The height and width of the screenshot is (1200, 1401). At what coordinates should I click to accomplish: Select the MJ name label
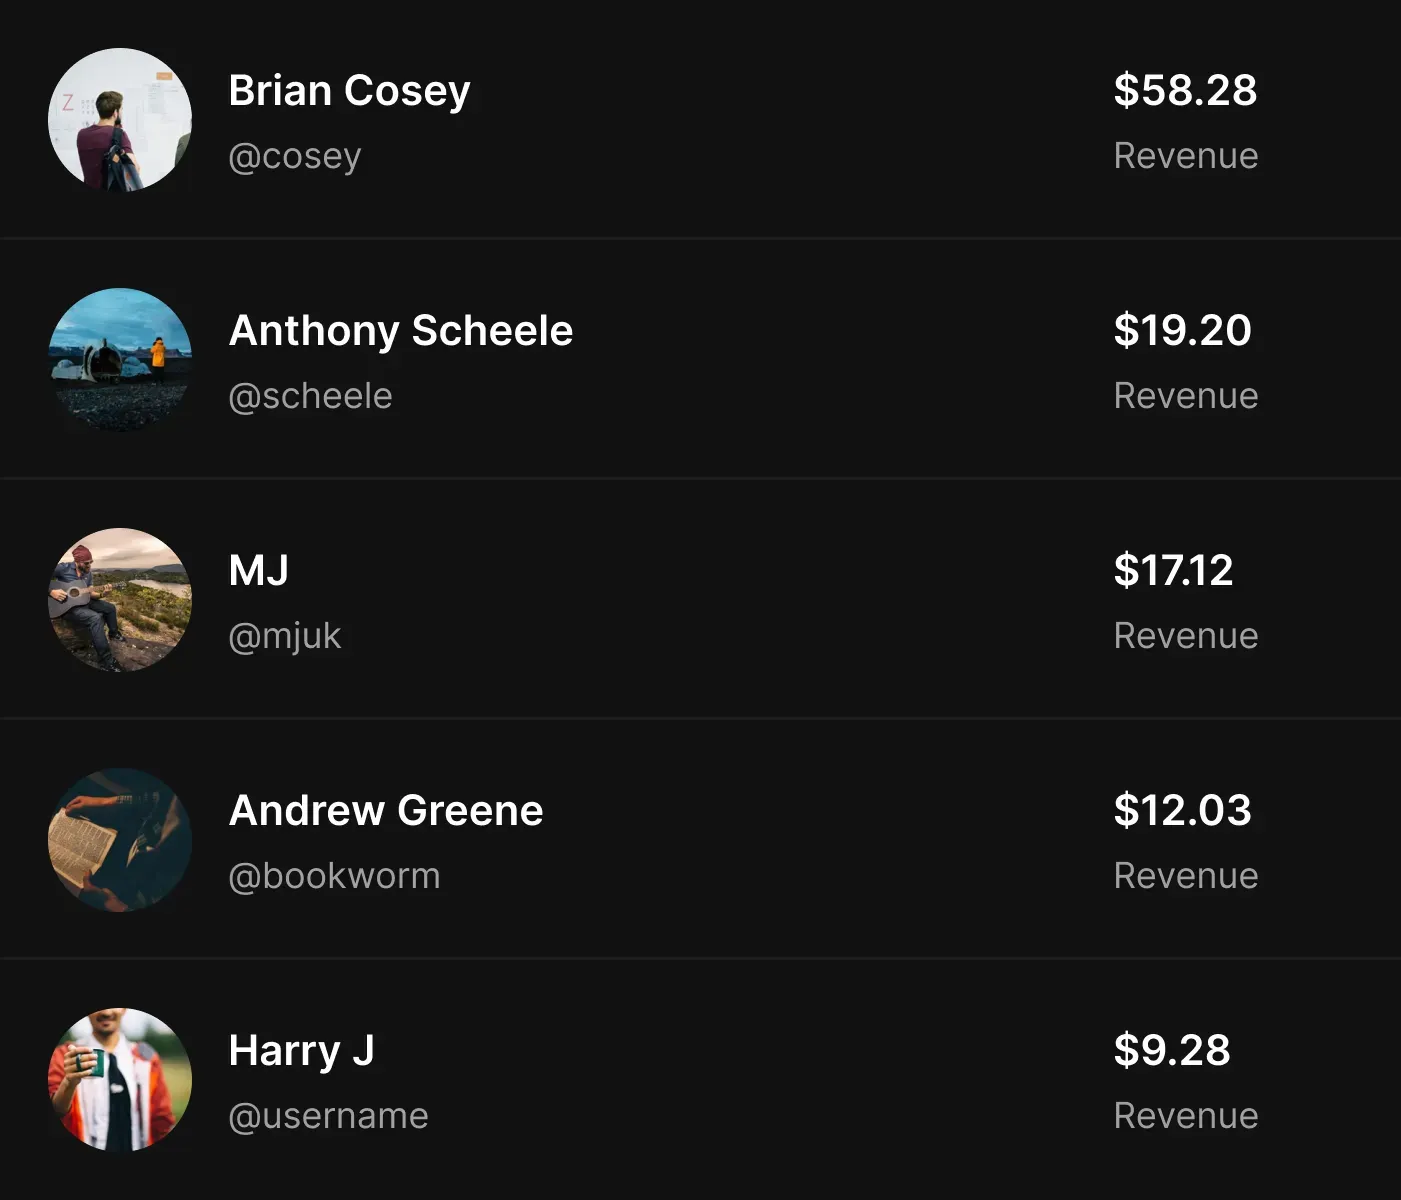pyautogui.click(x=258, y=571)
